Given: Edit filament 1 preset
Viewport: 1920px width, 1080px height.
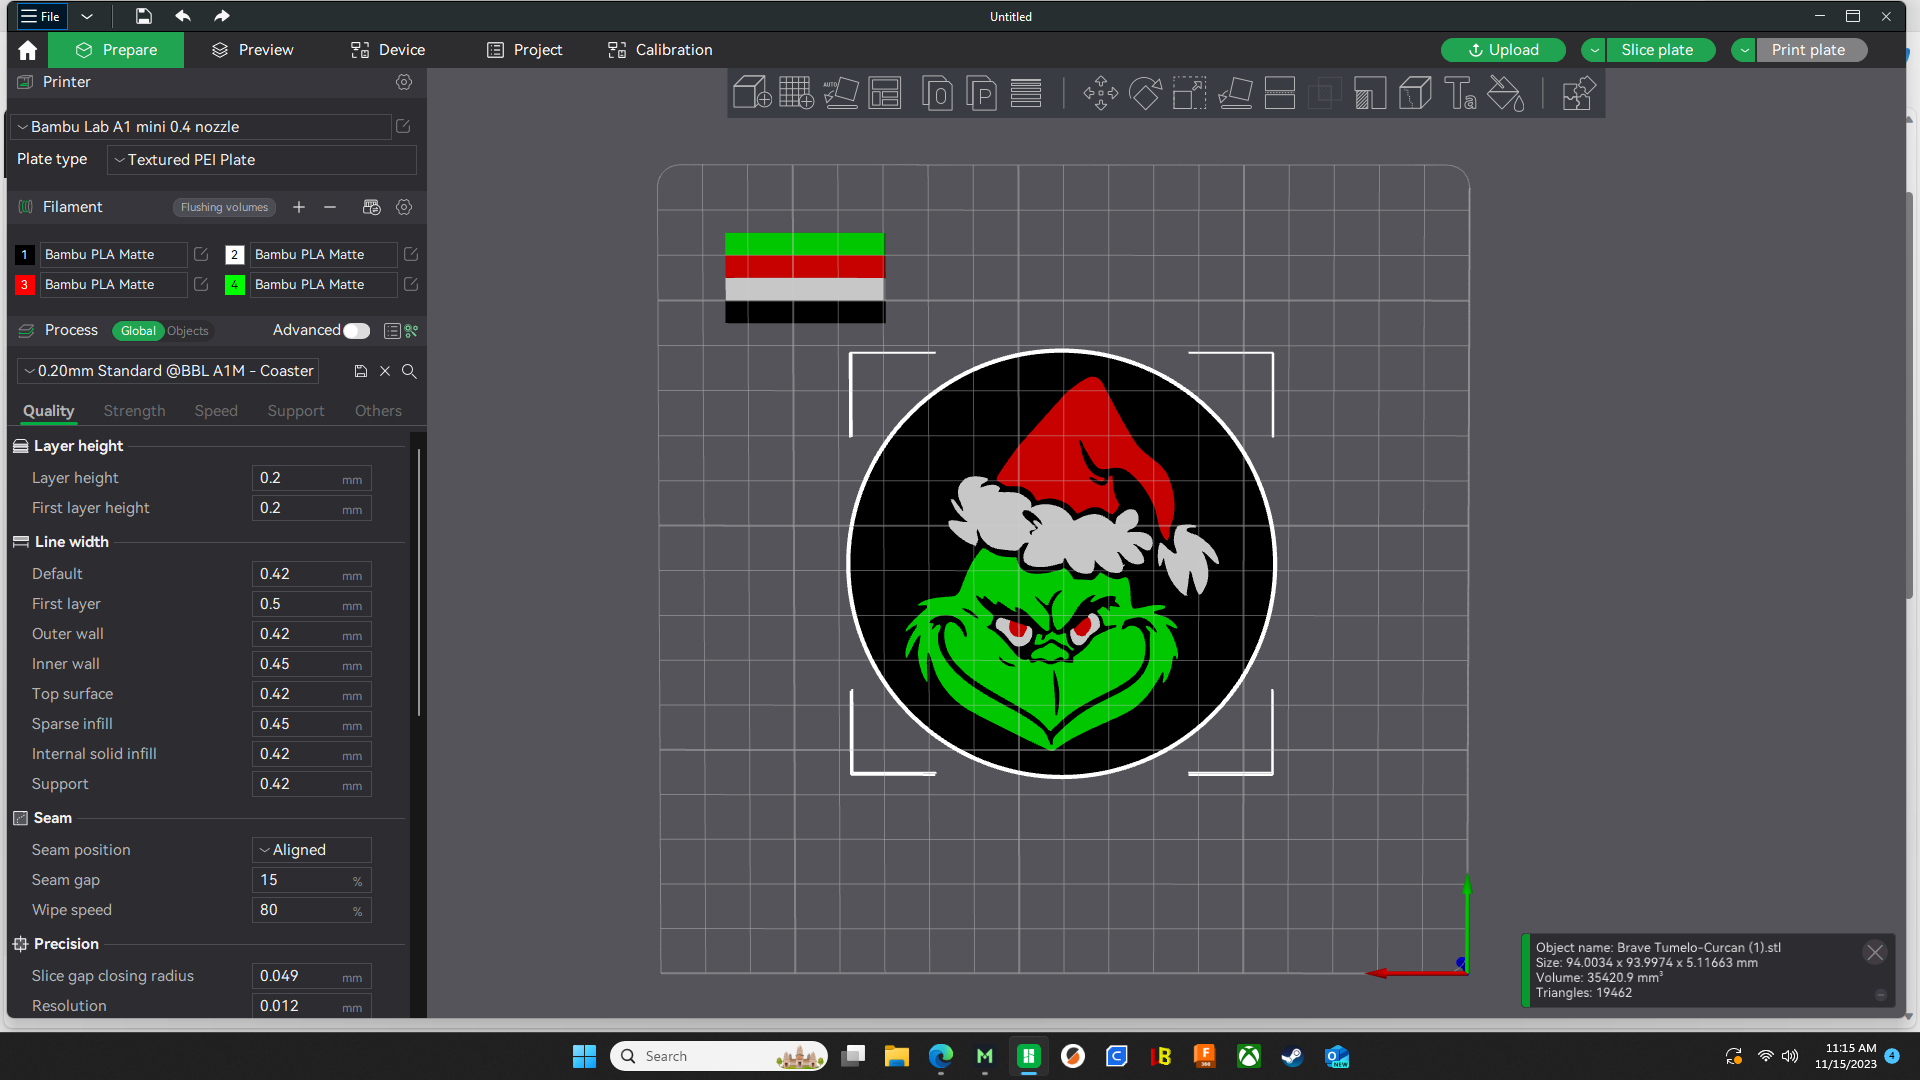Looking at the screenshot, I should coord(201,255).
